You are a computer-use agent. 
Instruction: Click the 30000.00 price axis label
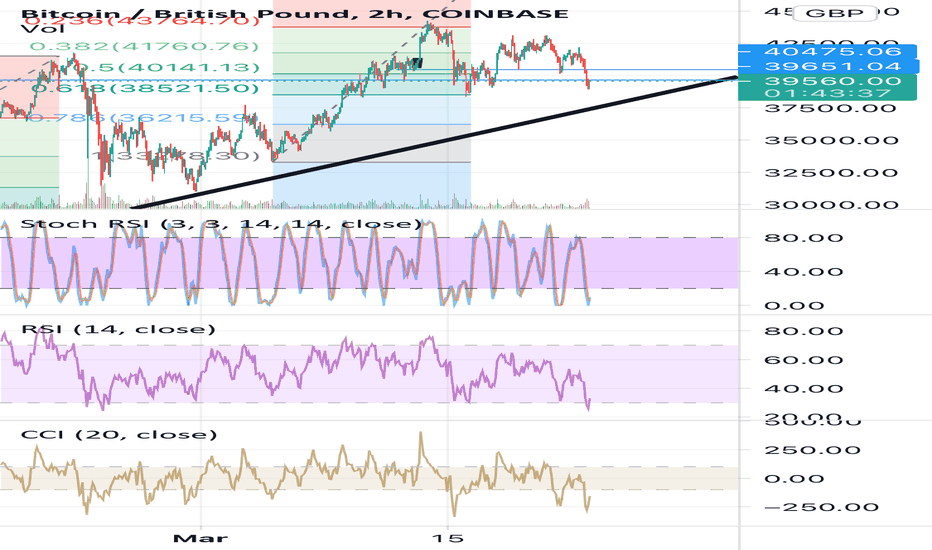pyautogui.click(x=831, y=205)
